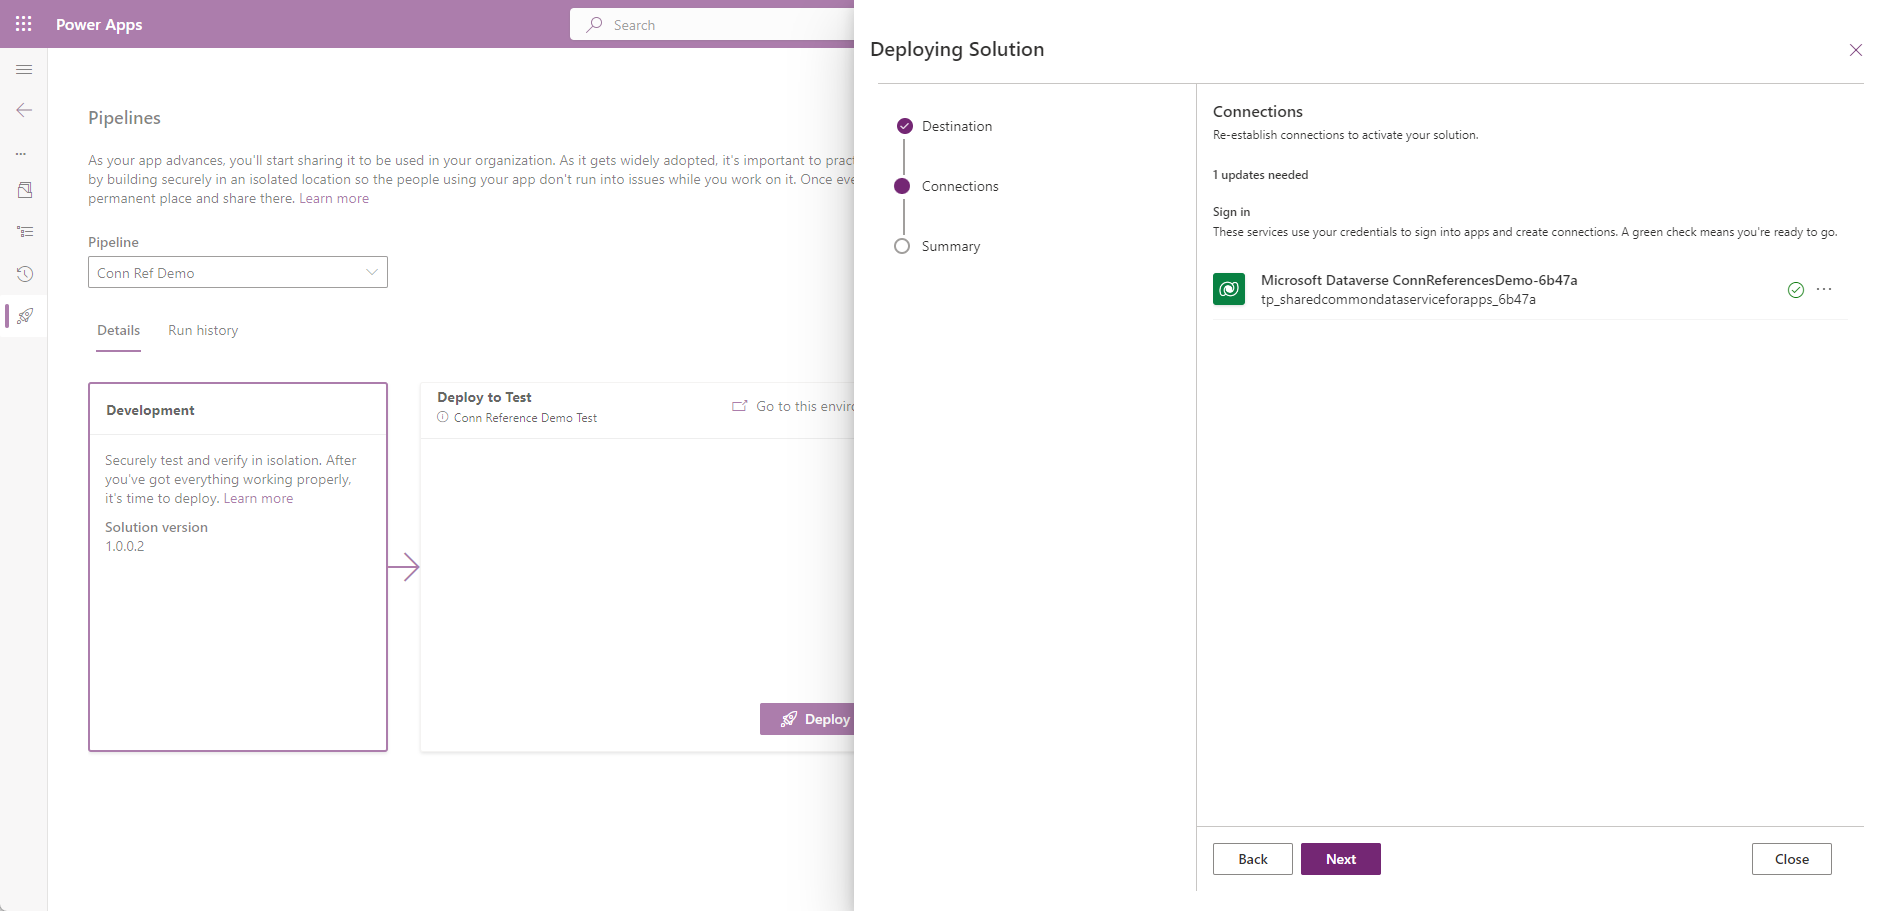Screen dimensions: 1888x911
Task: Collapse the left navigation hamburger menu
Action: 24,70
